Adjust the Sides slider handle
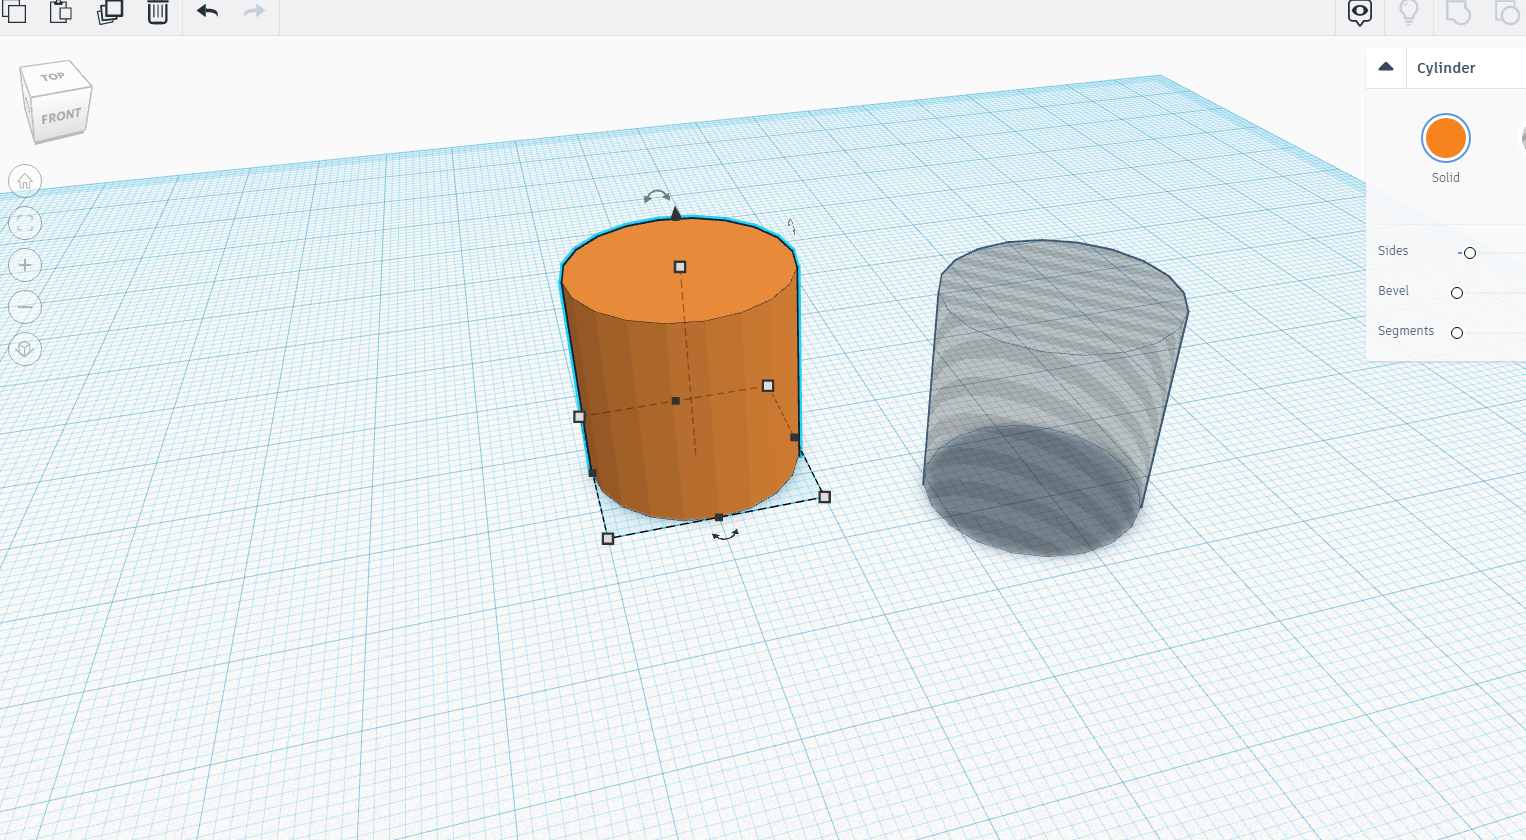The width and height of the screenshot is (1526, 840). (1470, 253)
